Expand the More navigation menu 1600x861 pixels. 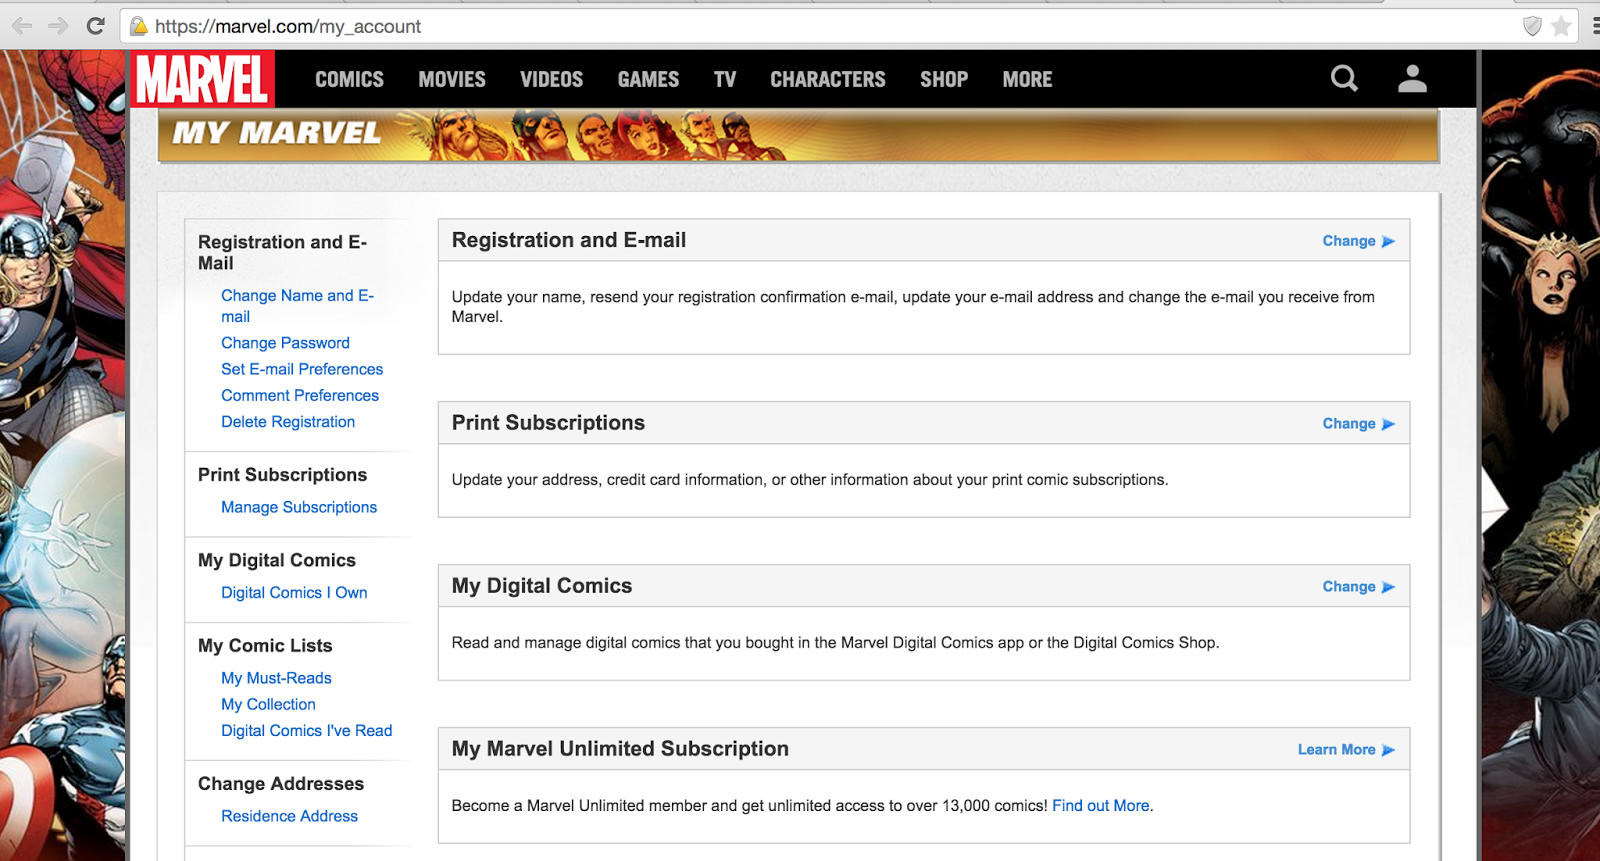[x=1027, y=79]
